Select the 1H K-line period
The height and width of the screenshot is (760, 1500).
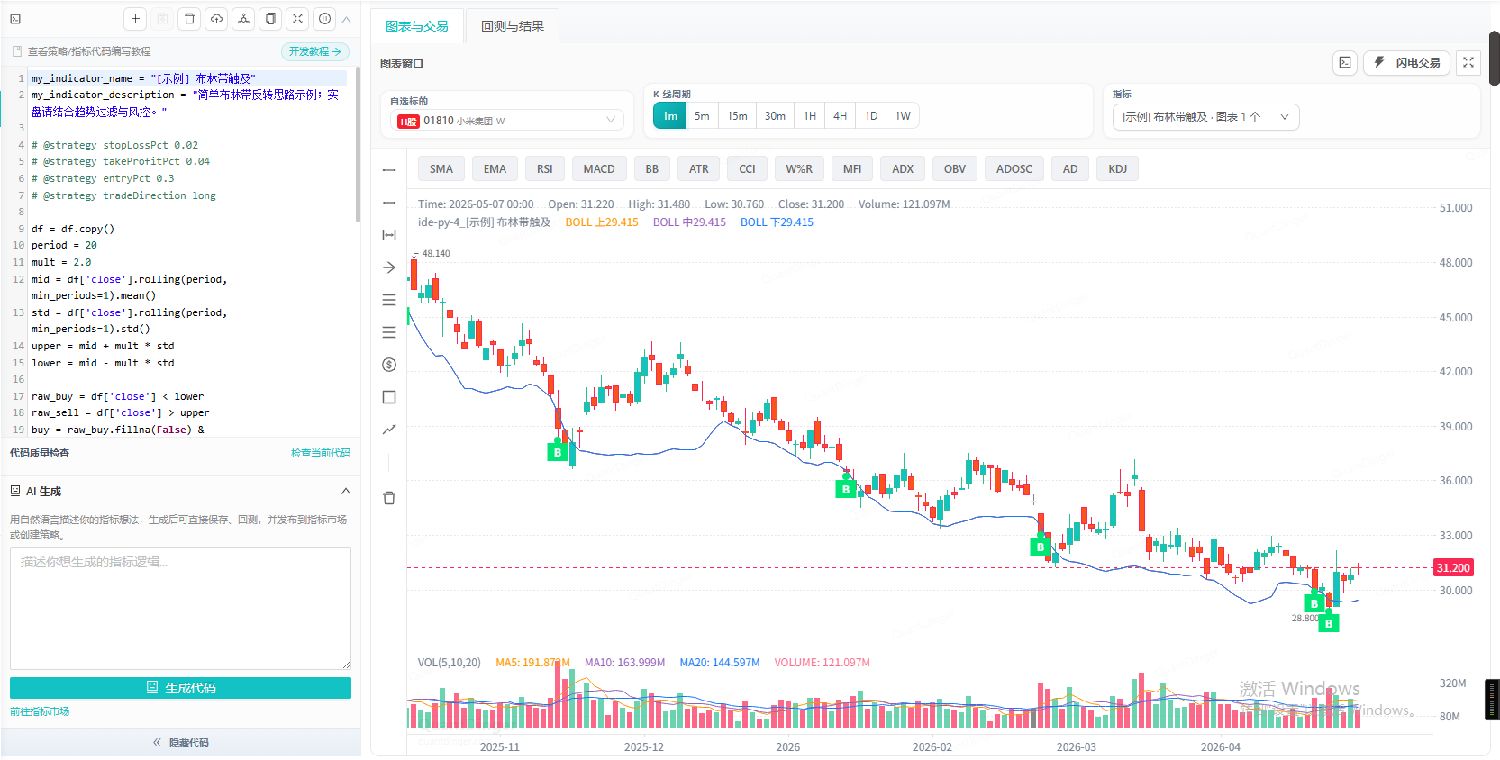(x=810, y=116)
